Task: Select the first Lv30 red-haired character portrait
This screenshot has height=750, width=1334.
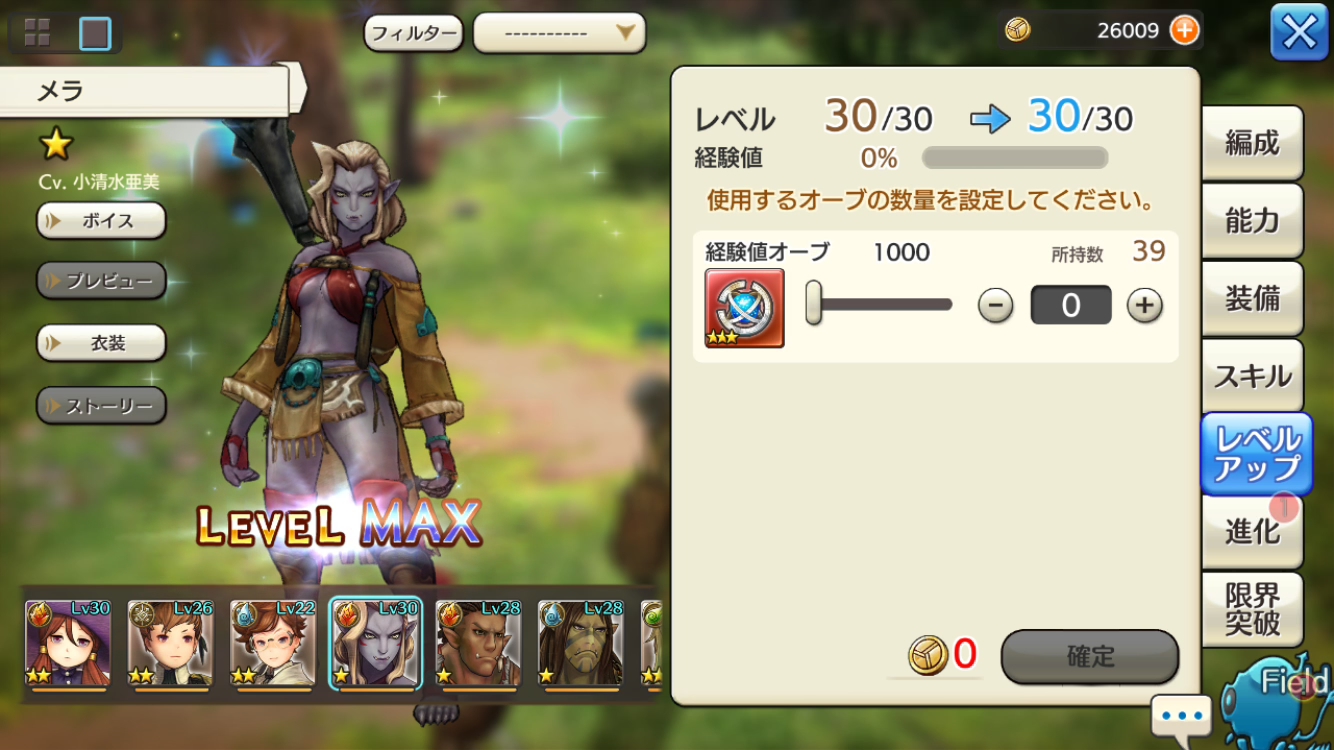Action: coord(68,644)
